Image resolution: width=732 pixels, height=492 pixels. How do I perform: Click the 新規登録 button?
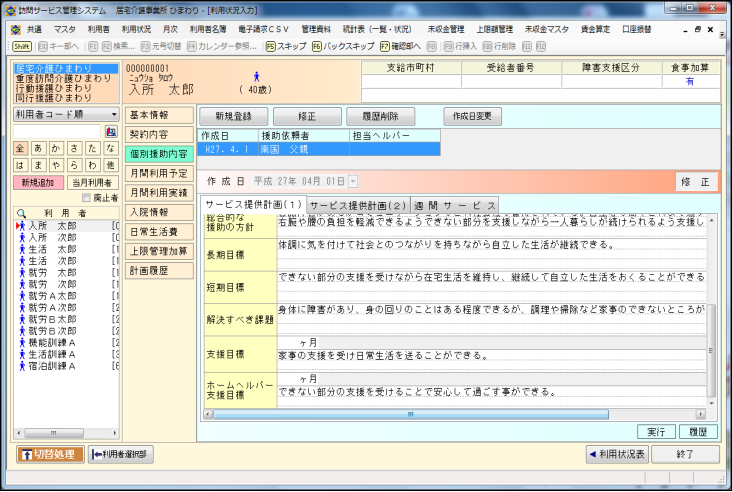230,115
